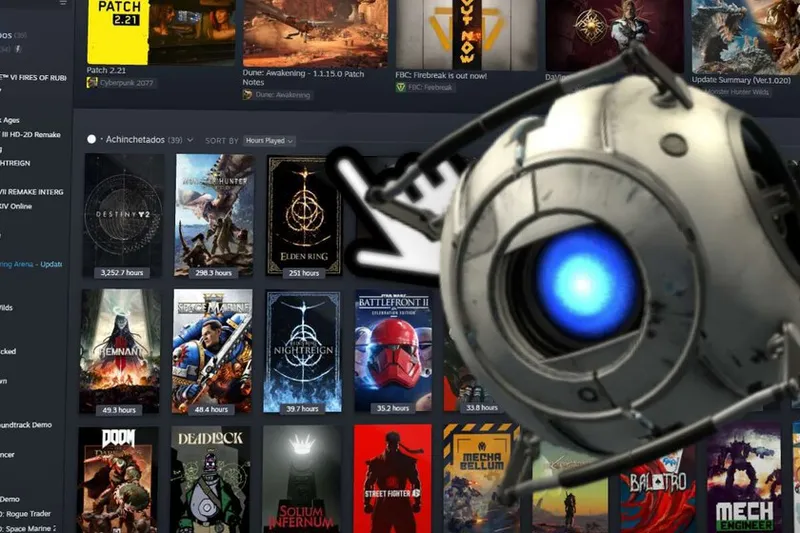Open the Update Summary Ver.1.020 news image
Viewport: 800px width, 533px height.
tap(745, 37)
